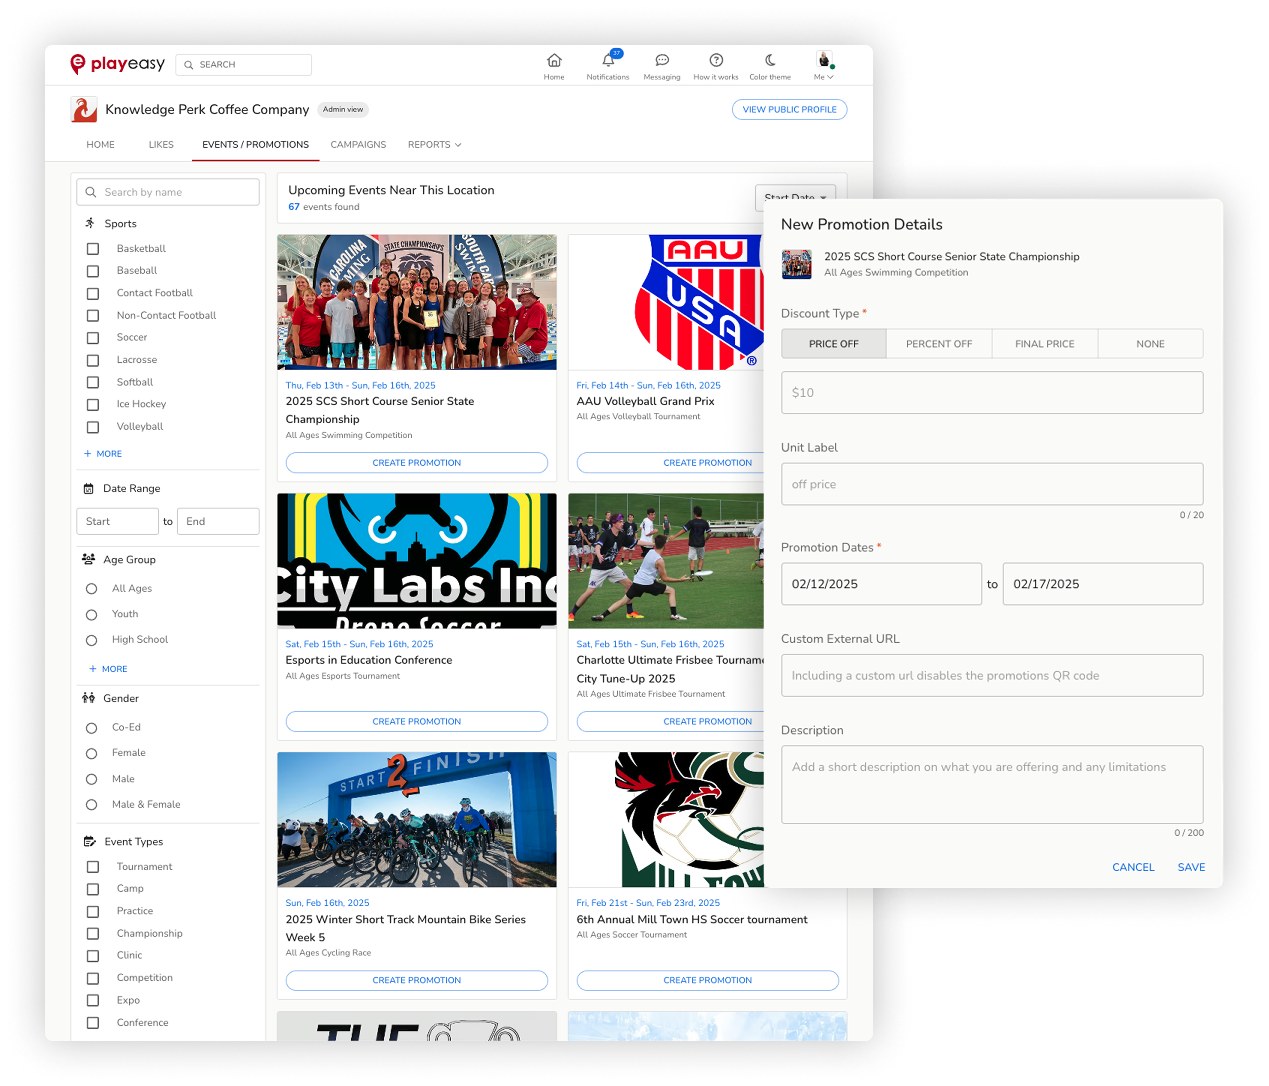Screen dimensions: 1269x1086
Task: Toggle the Color theme moon icon
Action: tap(770, 61)
